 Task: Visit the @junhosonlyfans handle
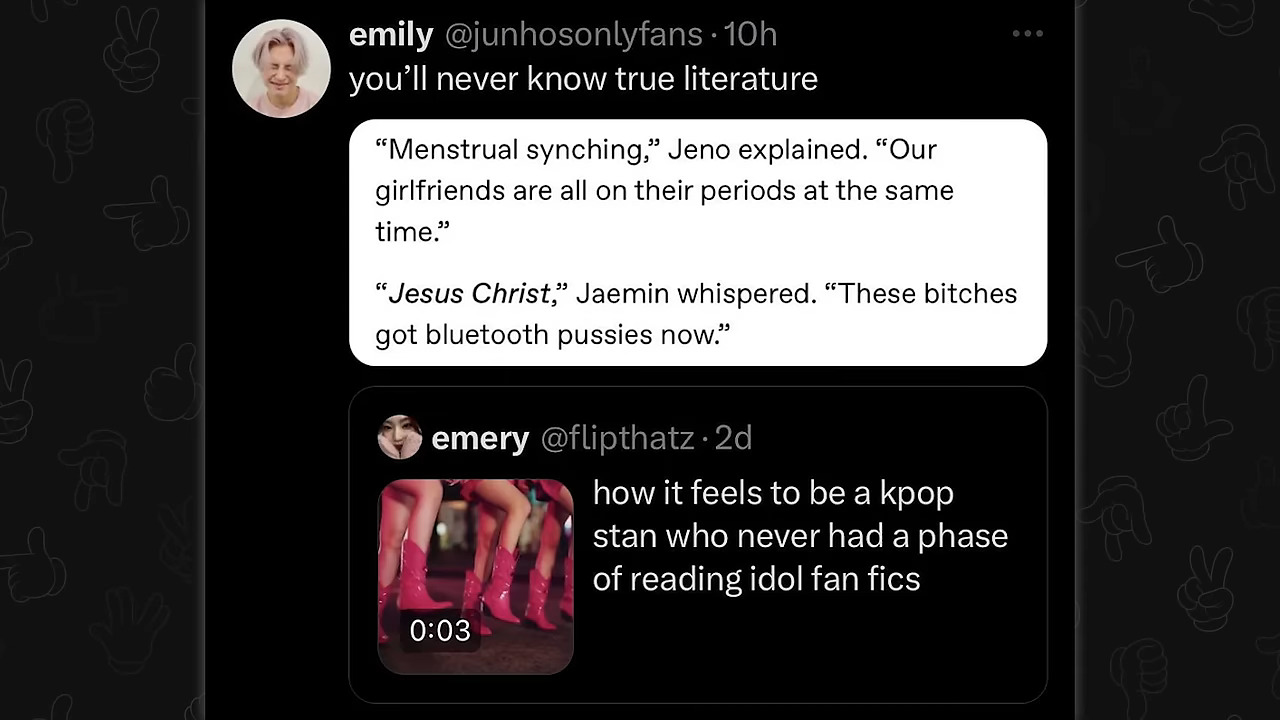[573, 35]
